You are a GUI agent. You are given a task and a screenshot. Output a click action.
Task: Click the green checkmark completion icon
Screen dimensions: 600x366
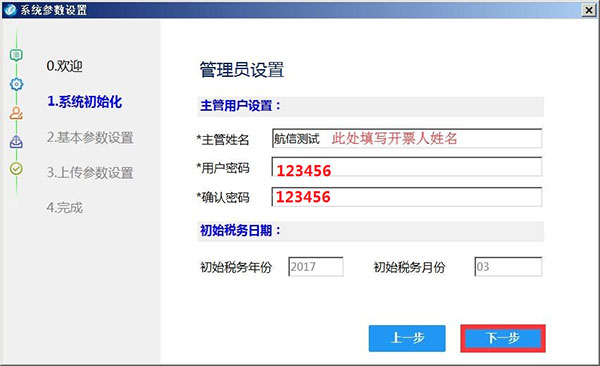point(16,168)
